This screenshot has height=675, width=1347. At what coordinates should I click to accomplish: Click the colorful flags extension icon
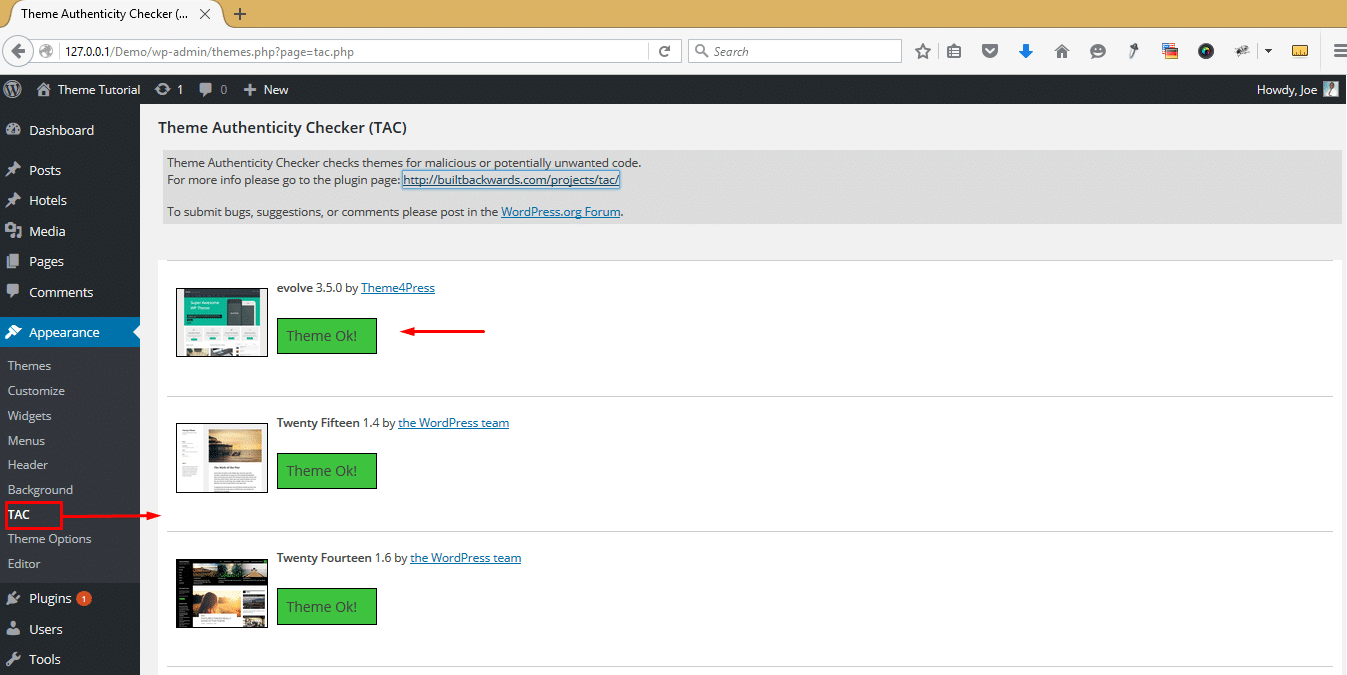[x=1170, y=51]
